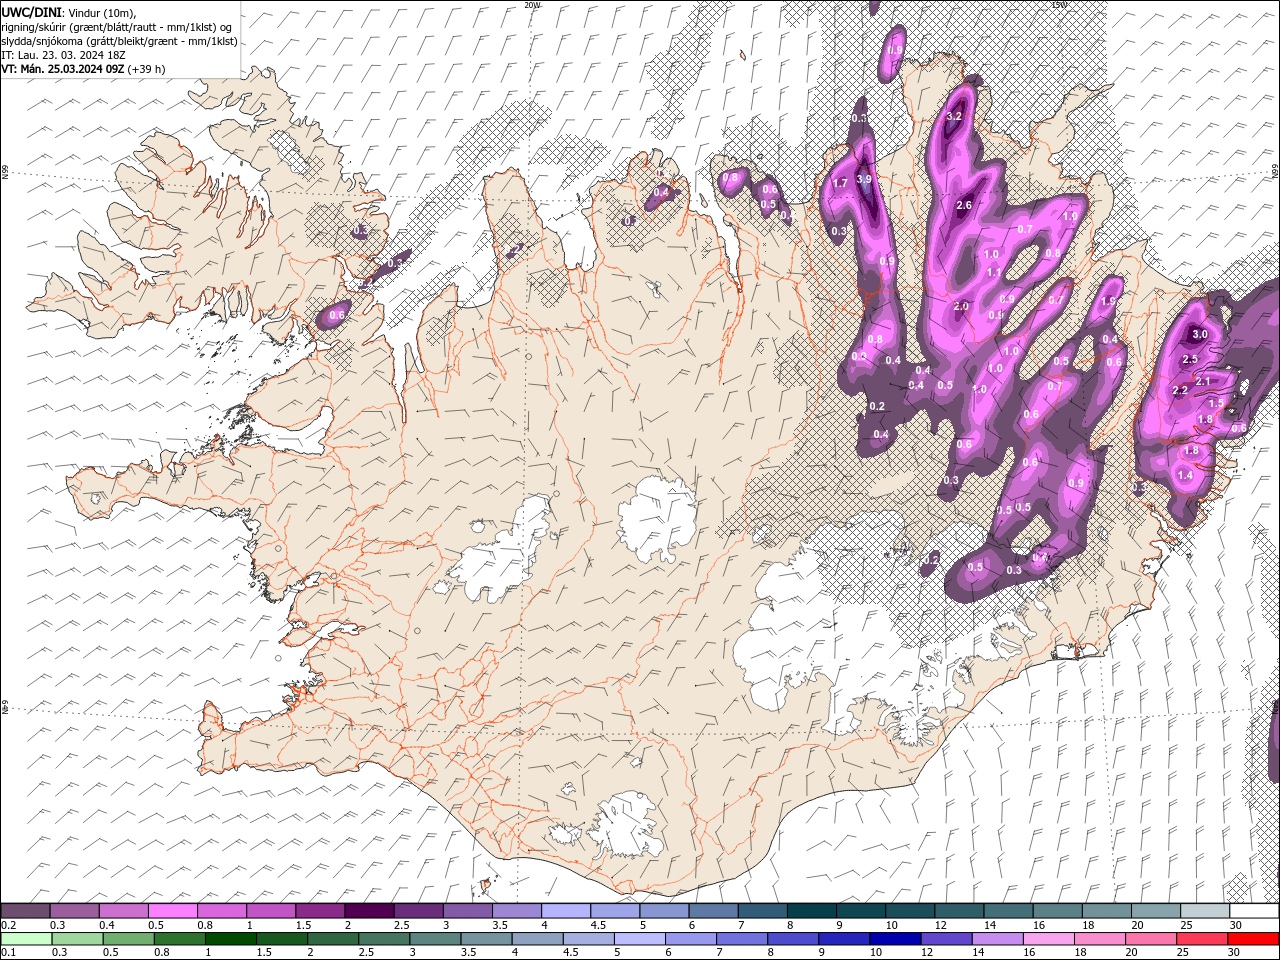
Task: Click the upper snow legend swatch labeled 0.2
Action: (x=25, y=911)
